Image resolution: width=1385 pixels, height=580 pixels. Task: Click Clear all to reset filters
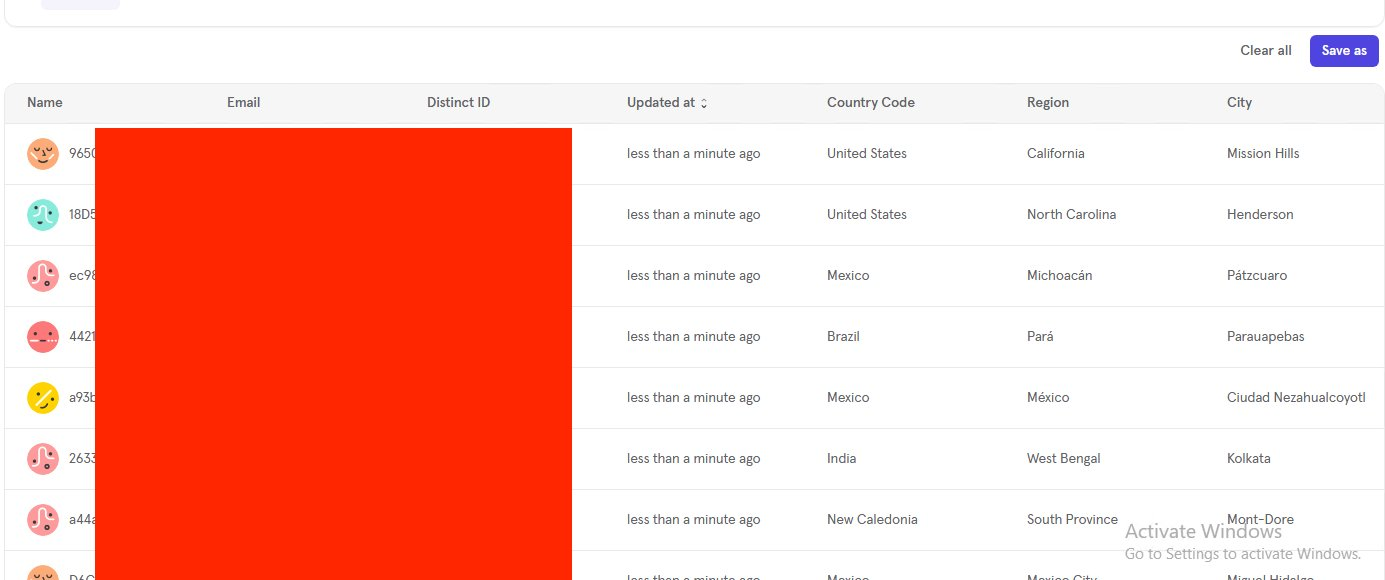tap(1265, 51)
